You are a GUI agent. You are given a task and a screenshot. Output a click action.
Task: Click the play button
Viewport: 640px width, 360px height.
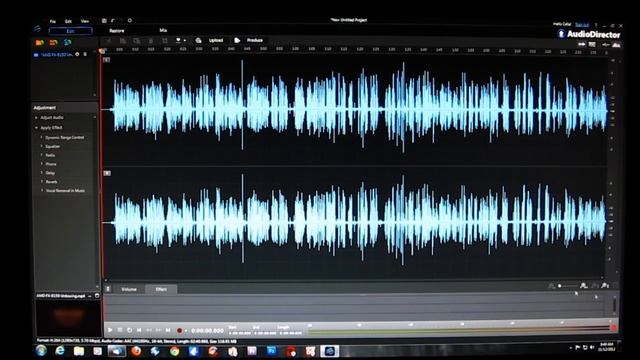coord(110,330)
